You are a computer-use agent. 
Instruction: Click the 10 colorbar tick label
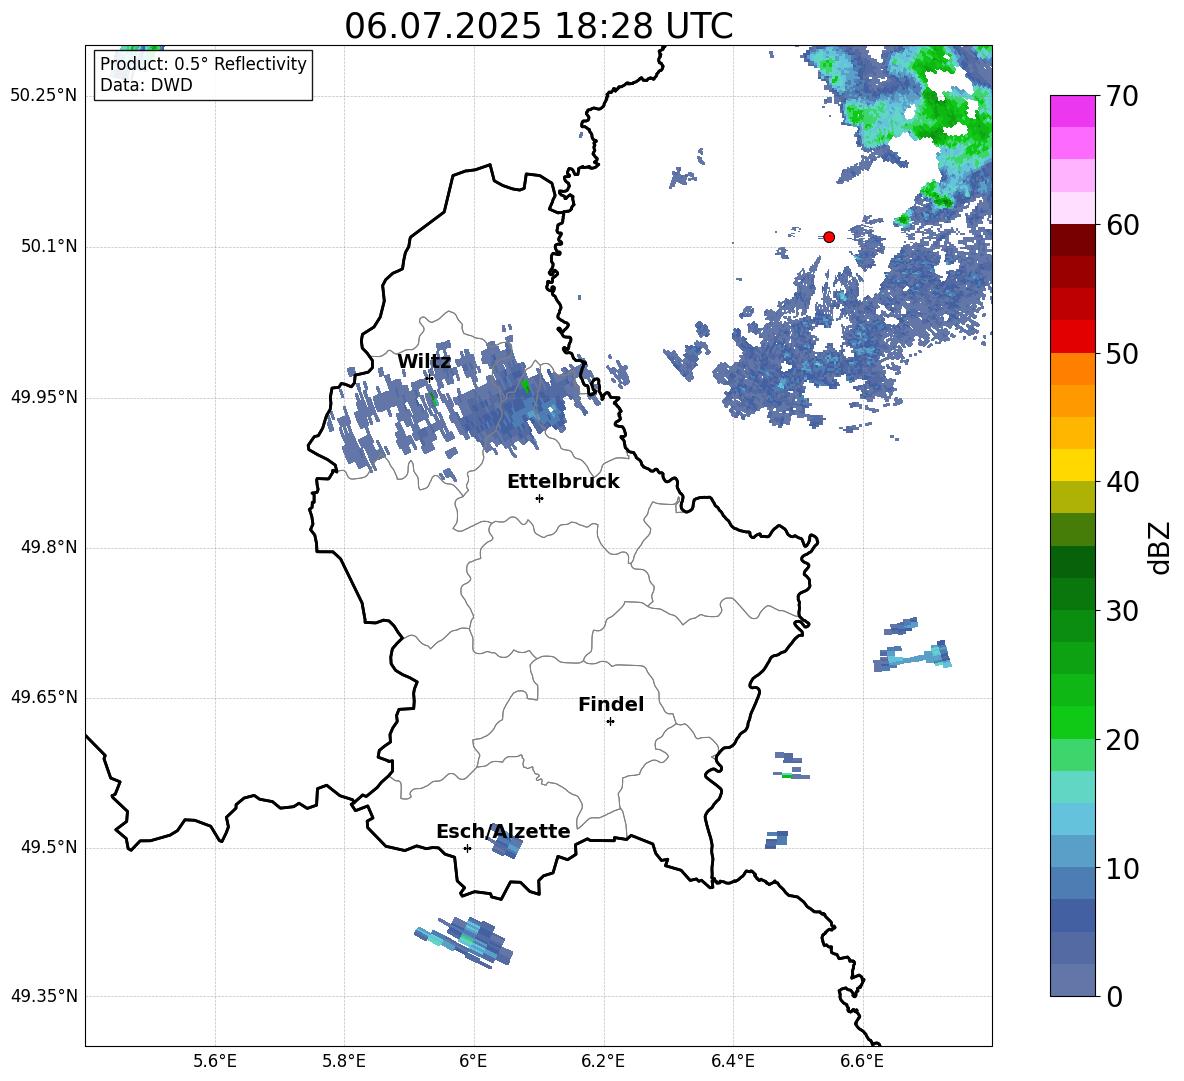1123,869
